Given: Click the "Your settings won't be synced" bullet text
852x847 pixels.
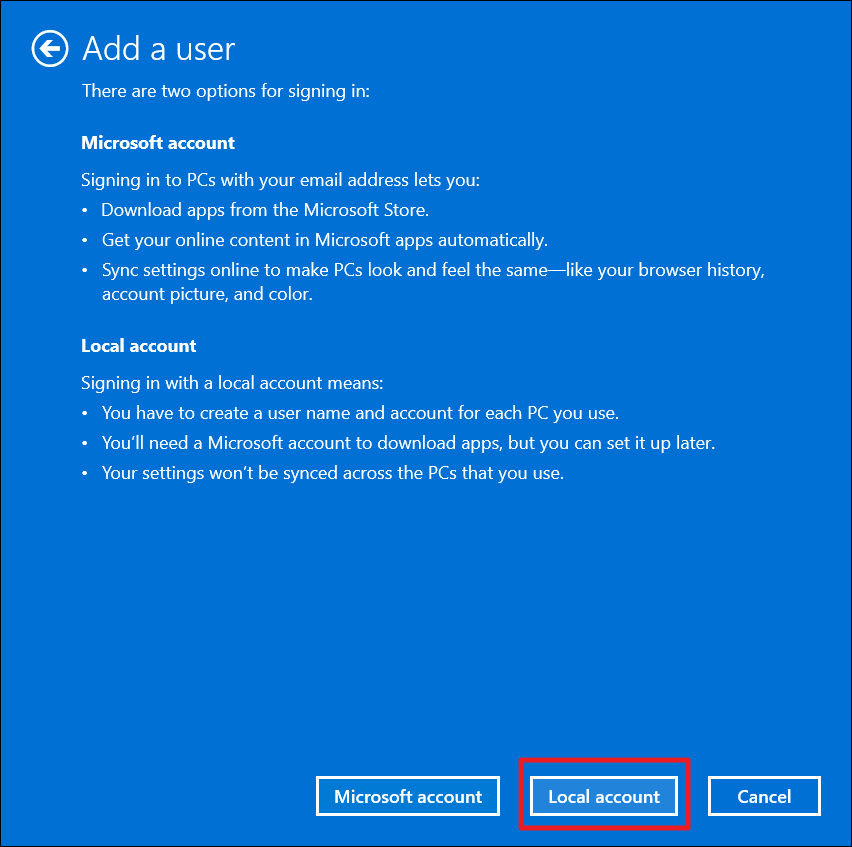Looking at the screenshot, I should coord(333,473).
